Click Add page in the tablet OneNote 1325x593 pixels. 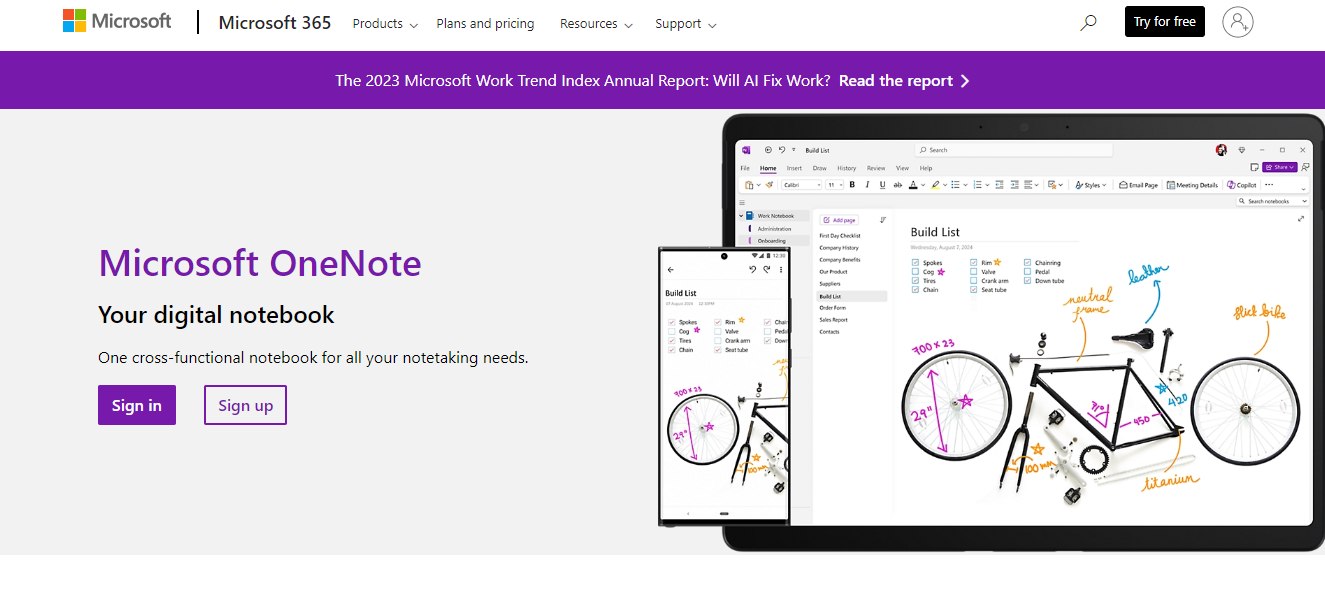click(840, 220)
